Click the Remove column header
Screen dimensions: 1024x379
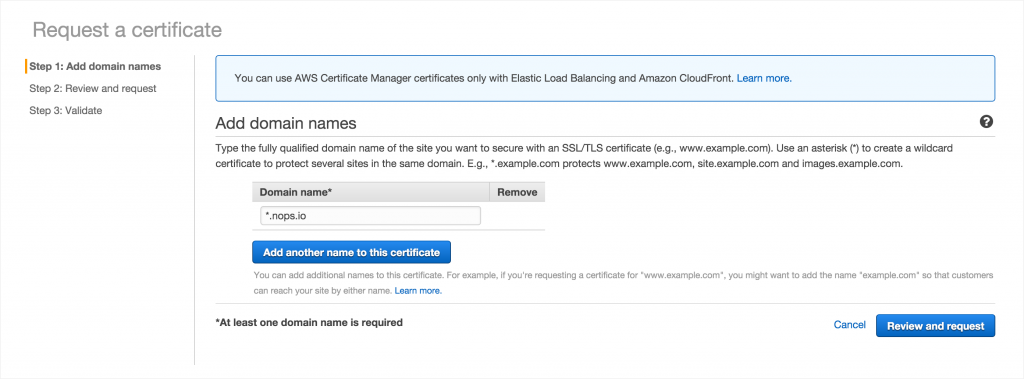[x=517, y=192]
